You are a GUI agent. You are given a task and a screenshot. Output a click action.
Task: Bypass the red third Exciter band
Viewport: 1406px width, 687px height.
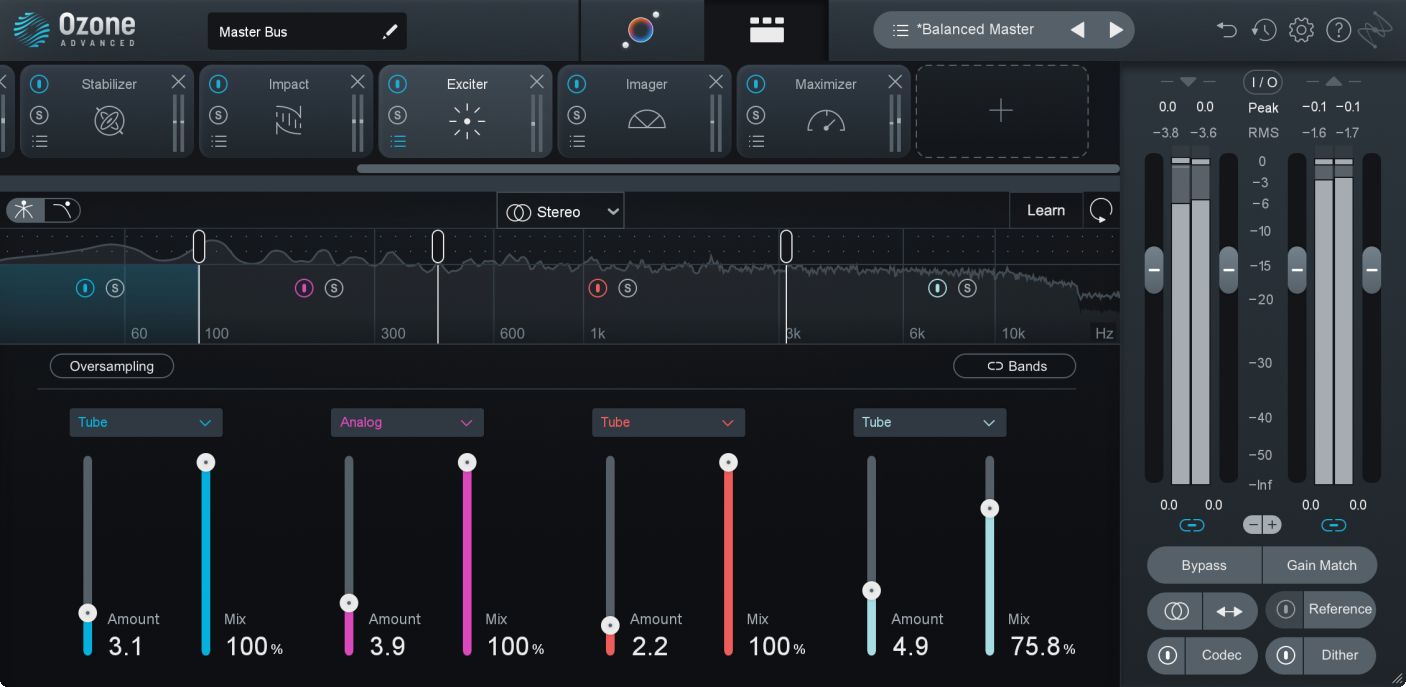tap(598, 288)
